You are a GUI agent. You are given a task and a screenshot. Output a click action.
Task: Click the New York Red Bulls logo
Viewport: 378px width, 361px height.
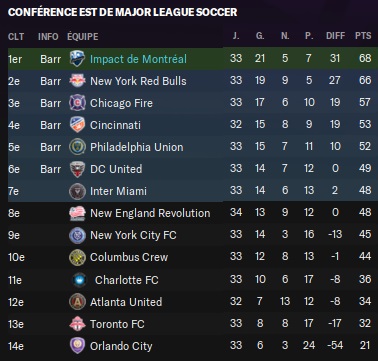[77, 81]
